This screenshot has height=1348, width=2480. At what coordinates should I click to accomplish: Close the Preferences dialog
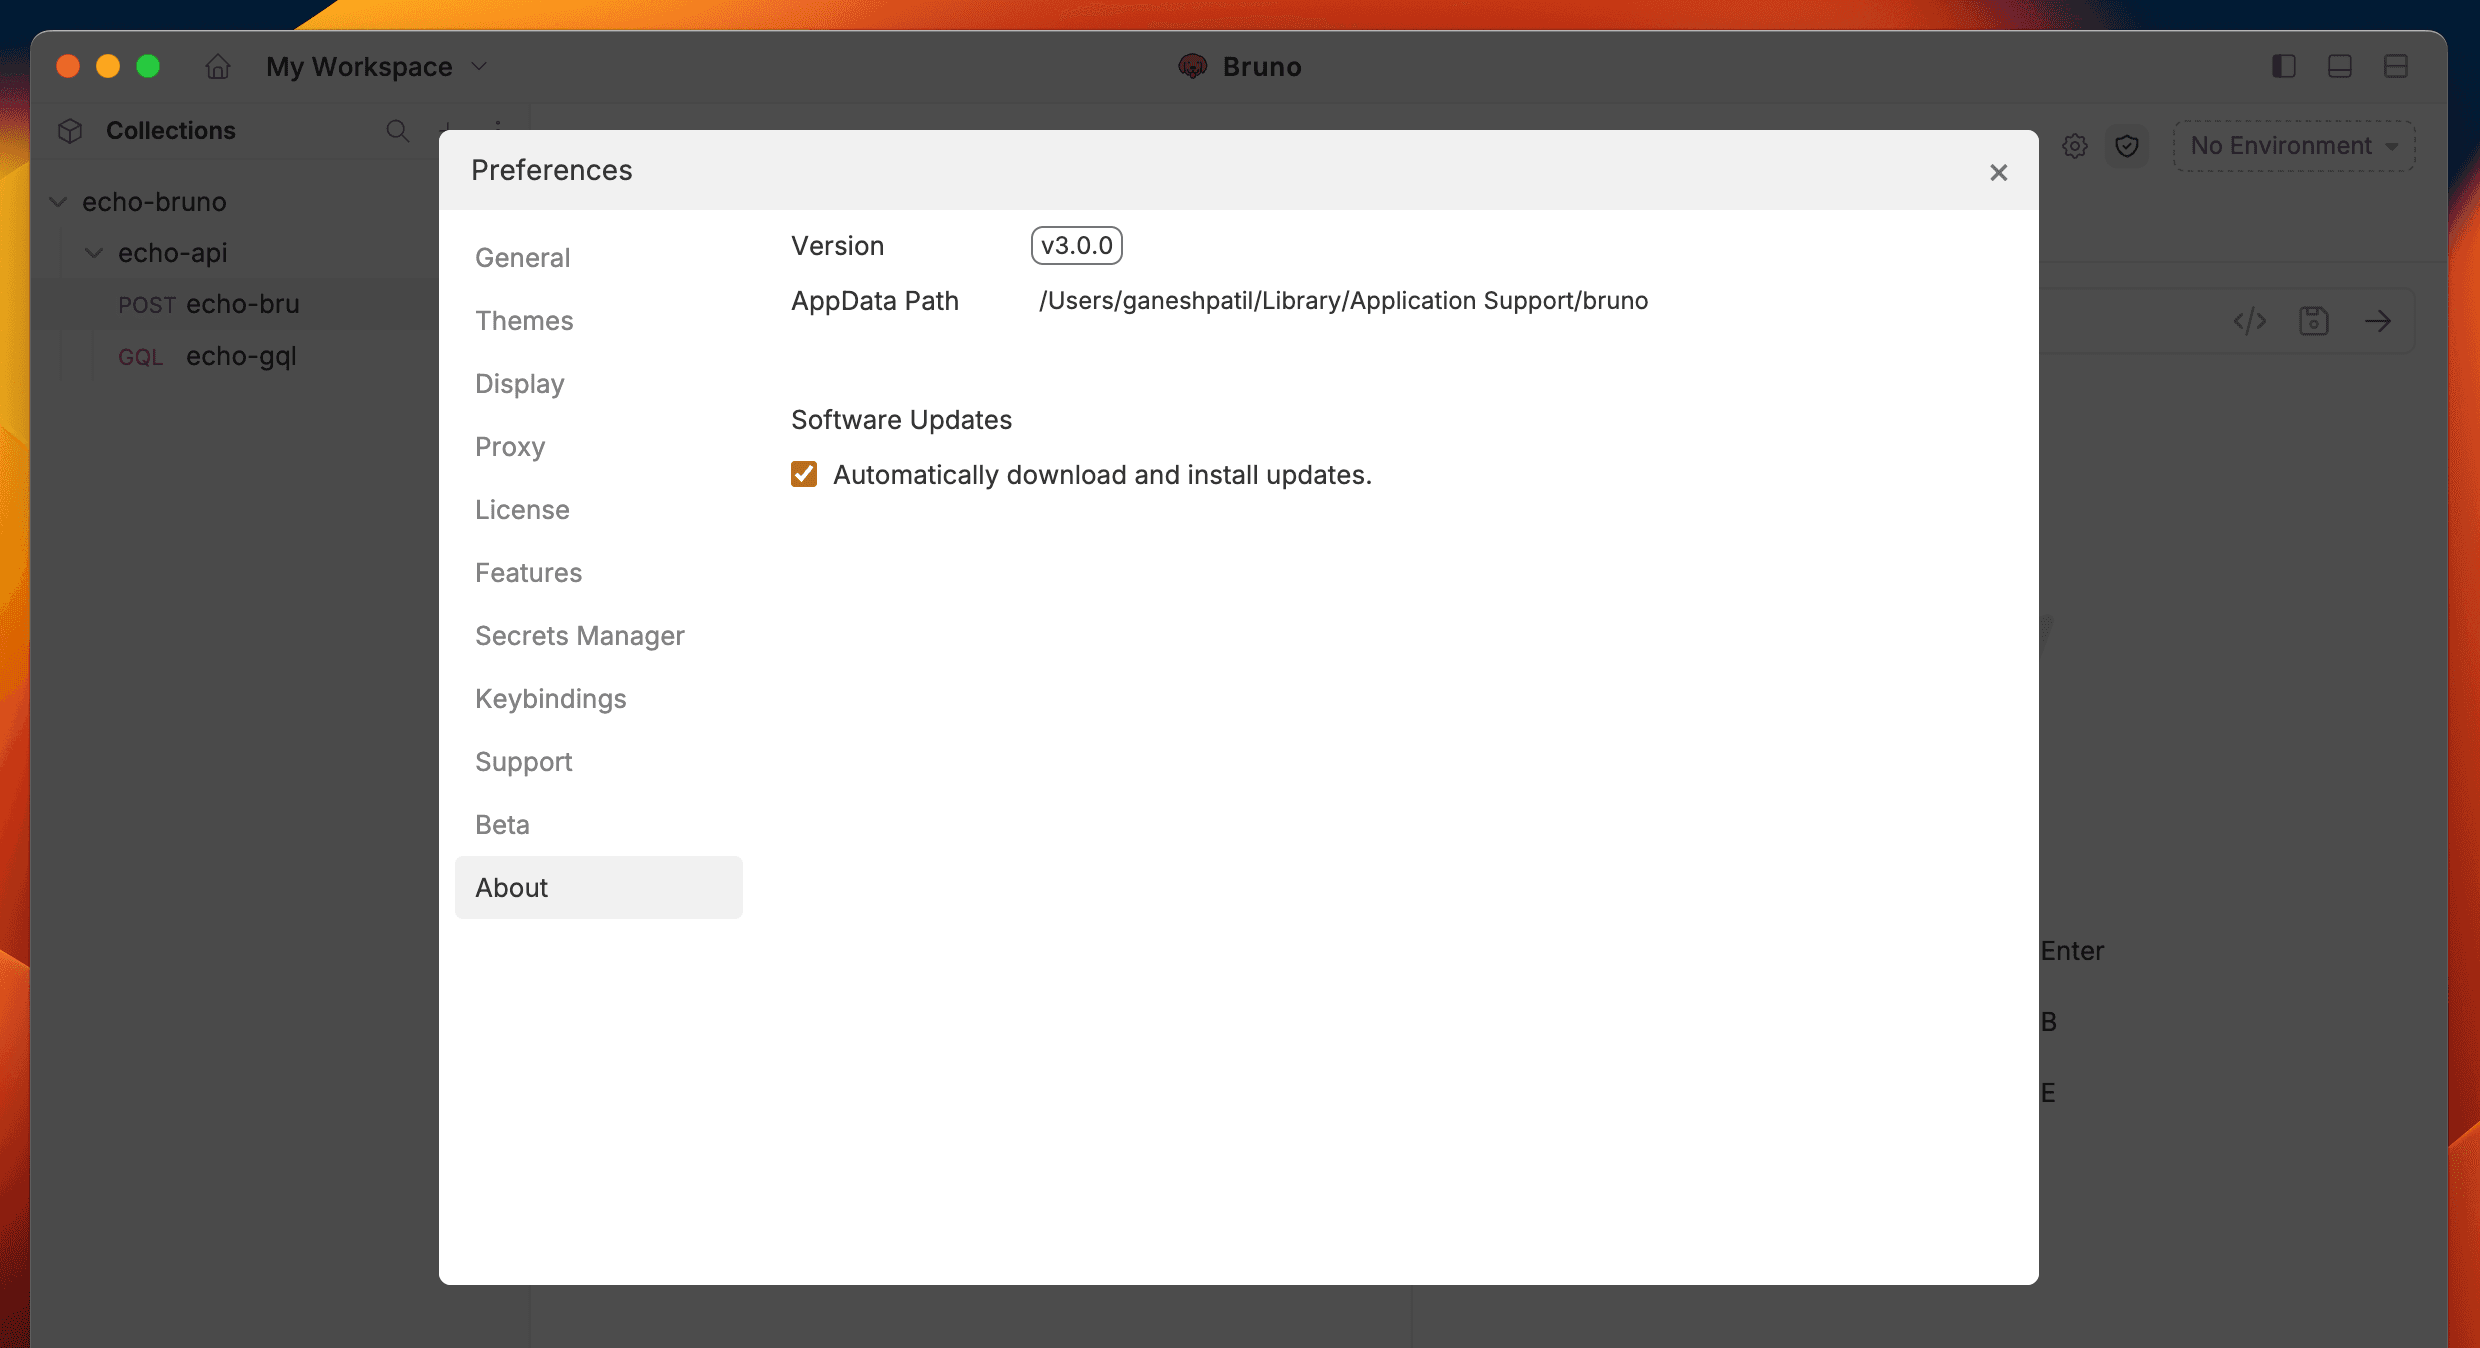click(1998, 173)
